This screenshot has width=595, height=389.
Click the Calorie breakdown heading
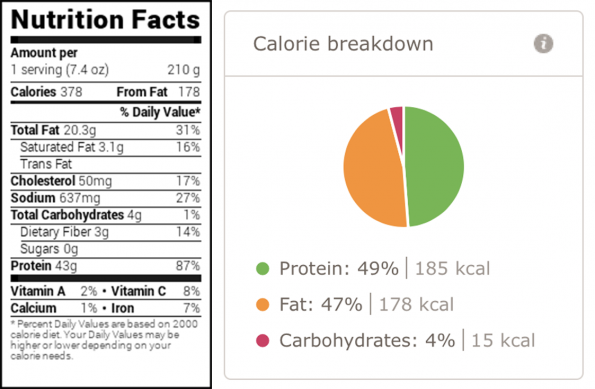point(343,44)
